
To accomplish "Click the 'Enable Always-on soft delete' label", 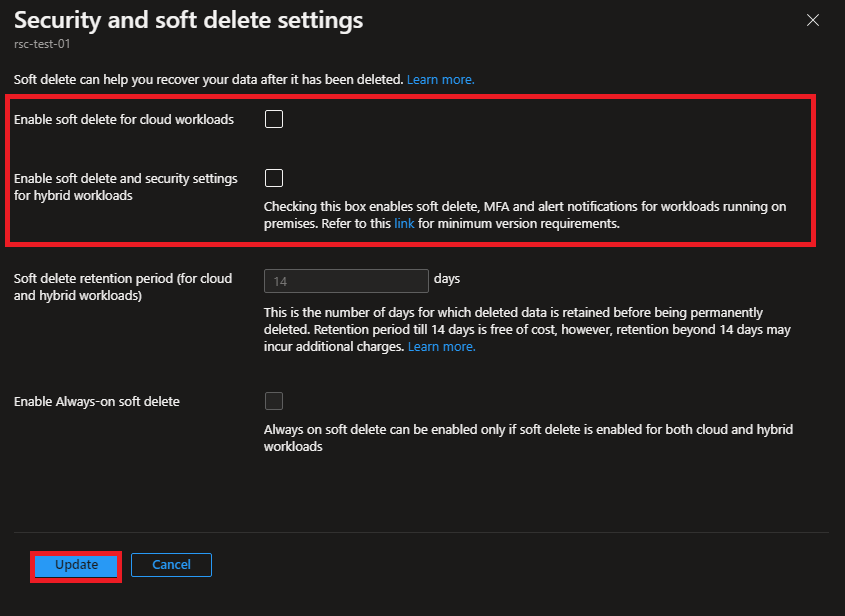I will 97,402.
